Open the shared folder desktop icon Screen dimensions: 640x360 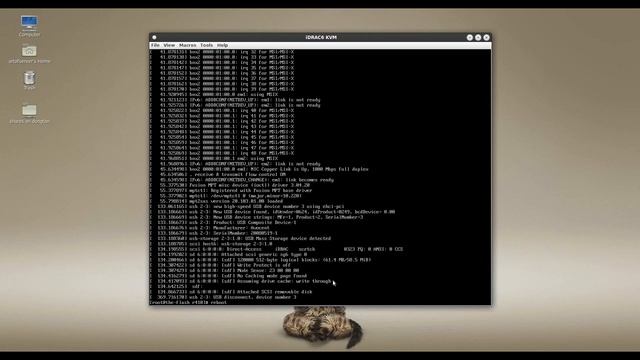pyautogui.click(x=29, y=113)
